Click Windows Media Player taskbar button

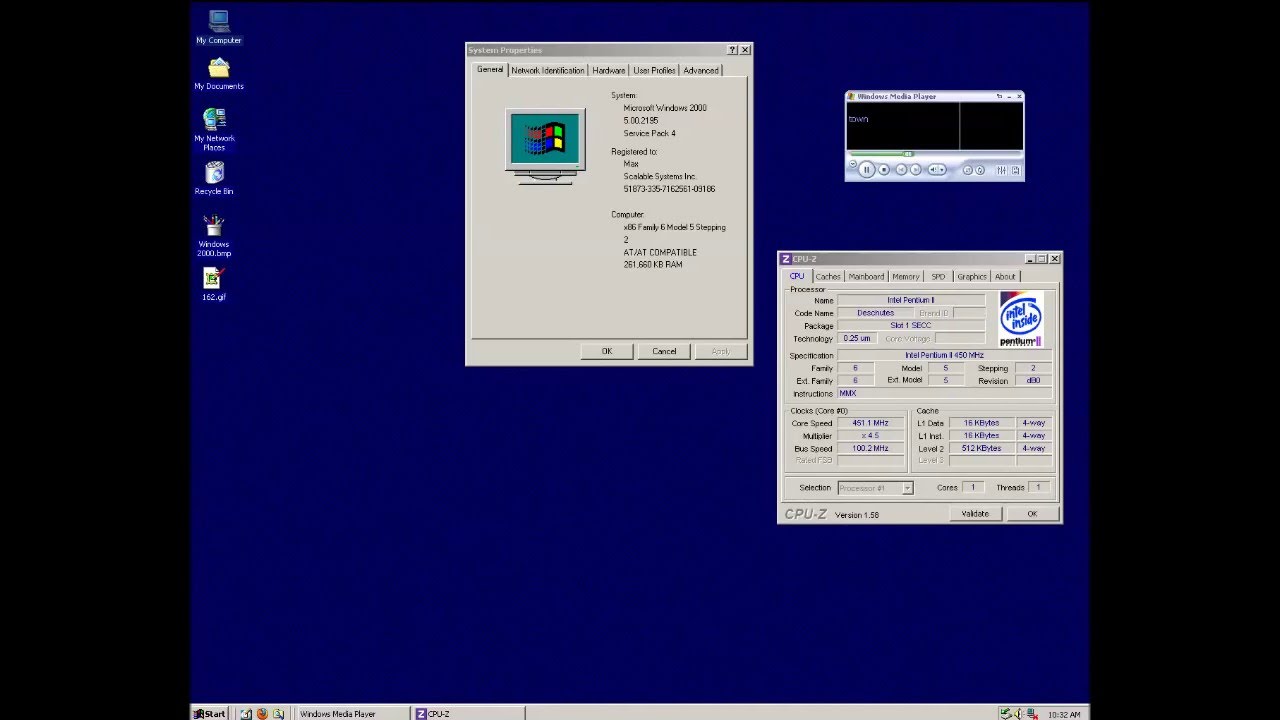[352, 714]
